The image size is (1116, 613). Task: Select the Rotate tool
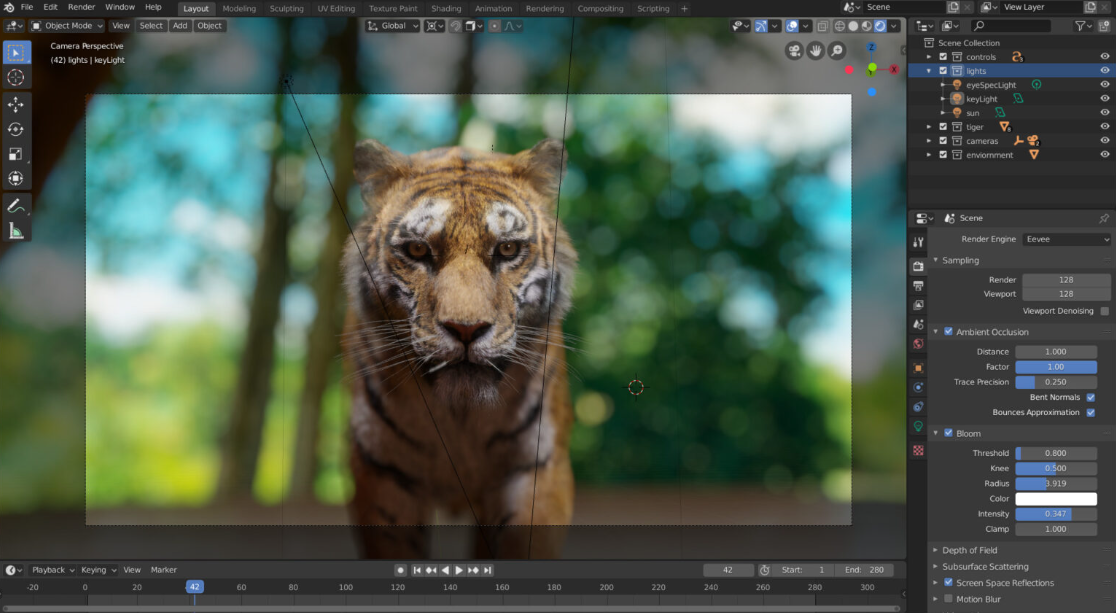[x=16, y=129]
